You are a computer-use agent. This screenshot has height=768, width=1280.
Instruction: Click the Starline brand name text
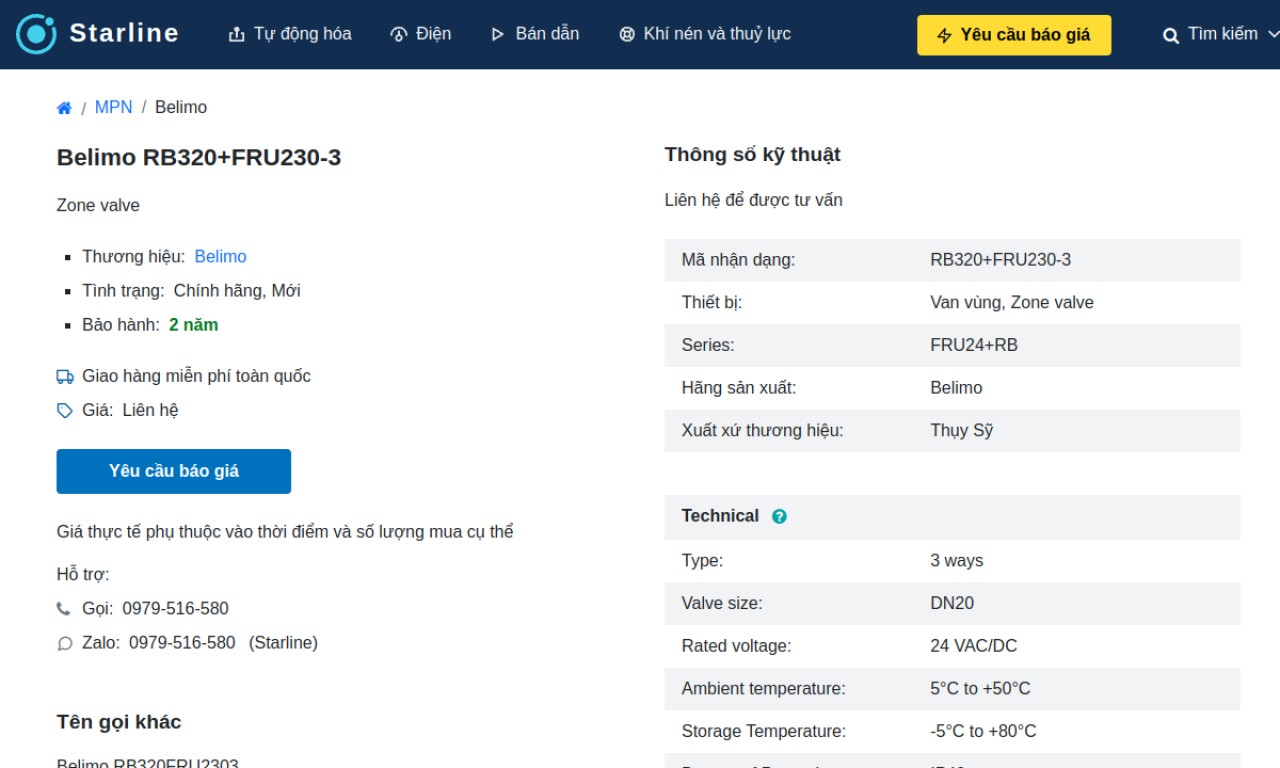click(x=124, y=33)
